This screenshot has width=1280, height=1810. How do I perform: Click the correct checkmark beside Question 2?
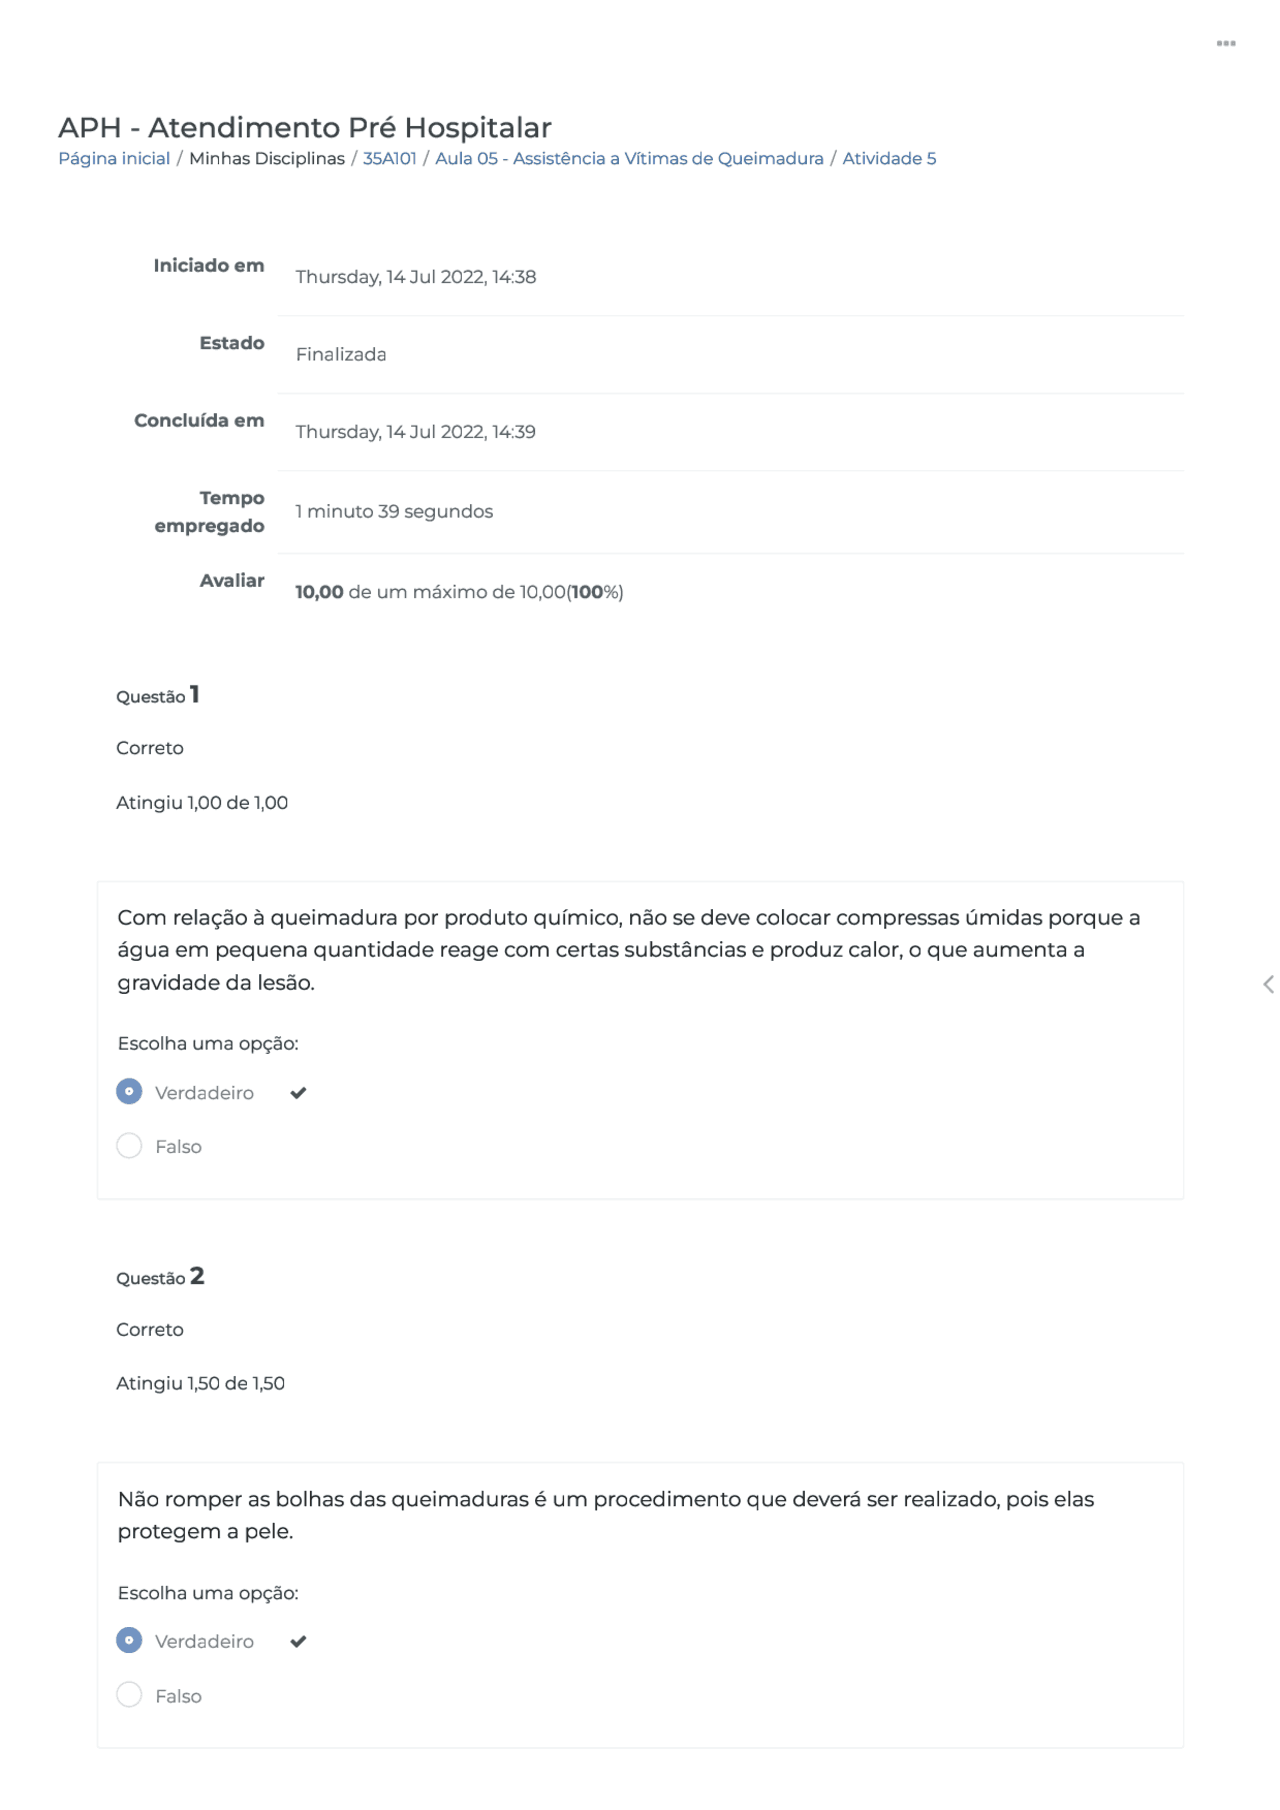298,1641
